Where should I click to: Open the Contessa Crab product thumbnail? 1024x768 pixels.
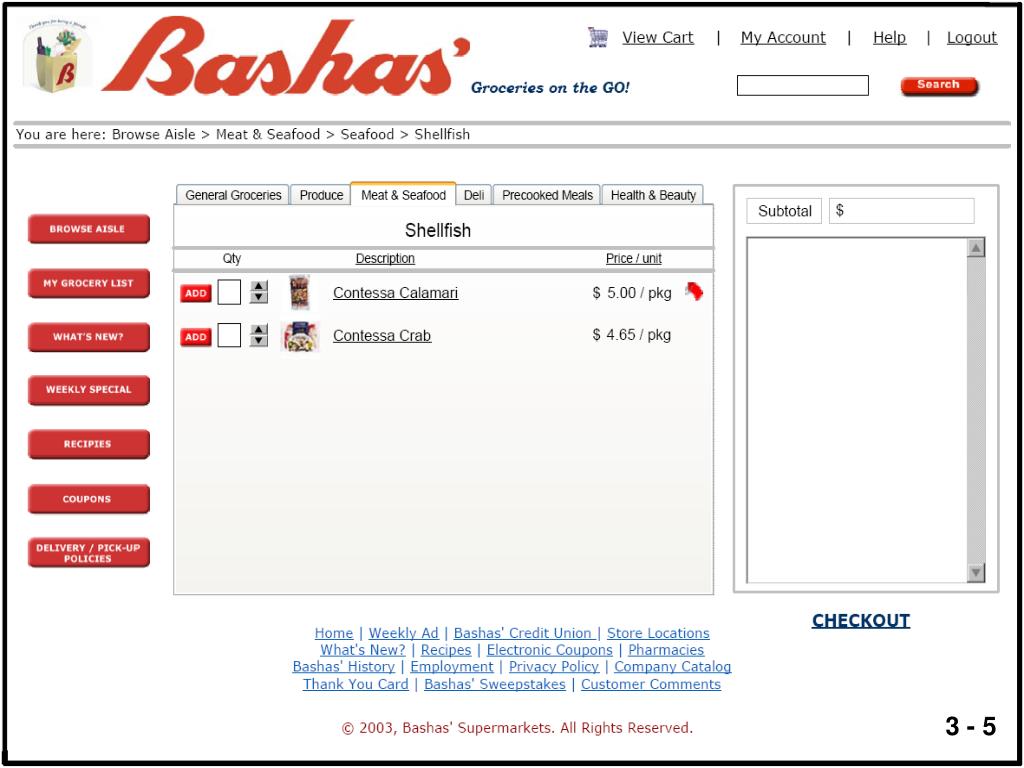click(x=300, y=336)
